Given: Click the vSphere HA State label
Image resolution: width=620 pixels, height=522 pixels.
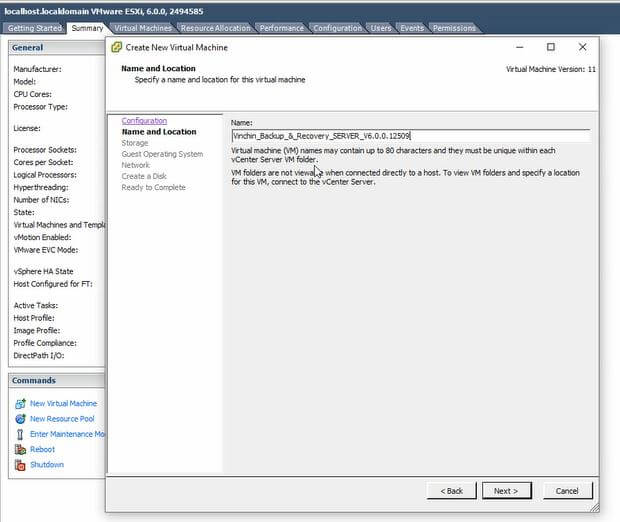Looking at the screenshot, I should [x=43, y=271].
